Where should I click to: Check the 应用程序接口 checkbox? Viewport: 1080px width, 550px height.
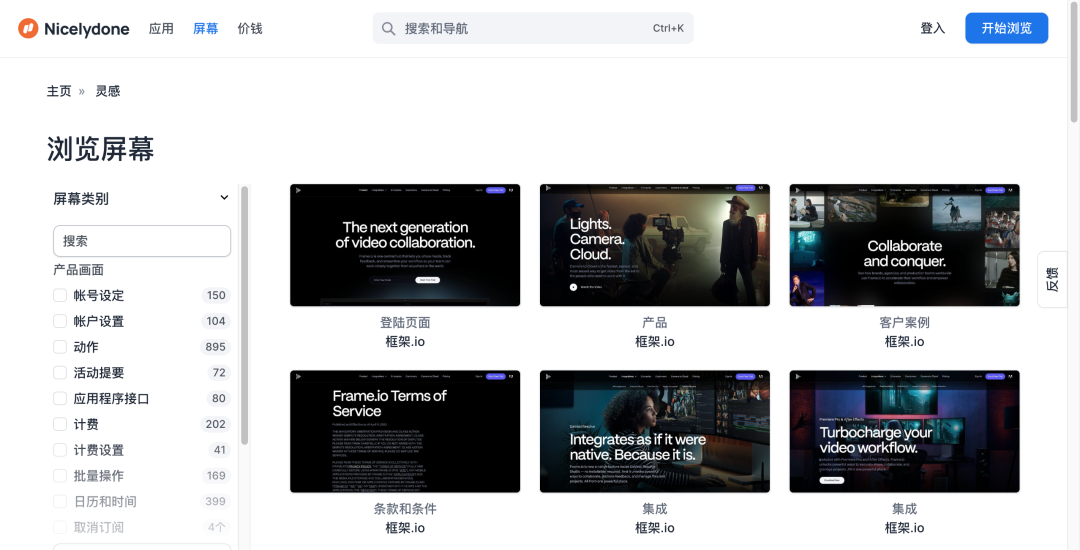(60, 399)
